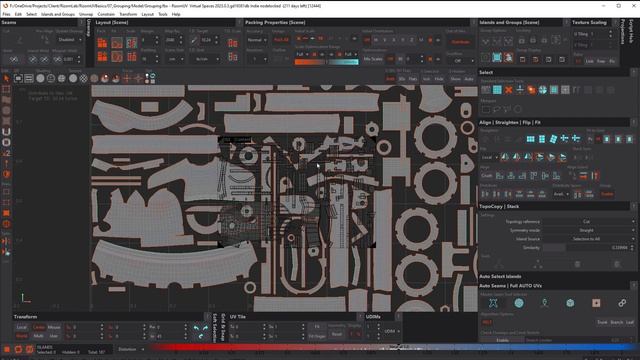This screenshot has height=360, width=640.
Task: Open the vertical Grid & Snap tab
Action: [222, 328]
